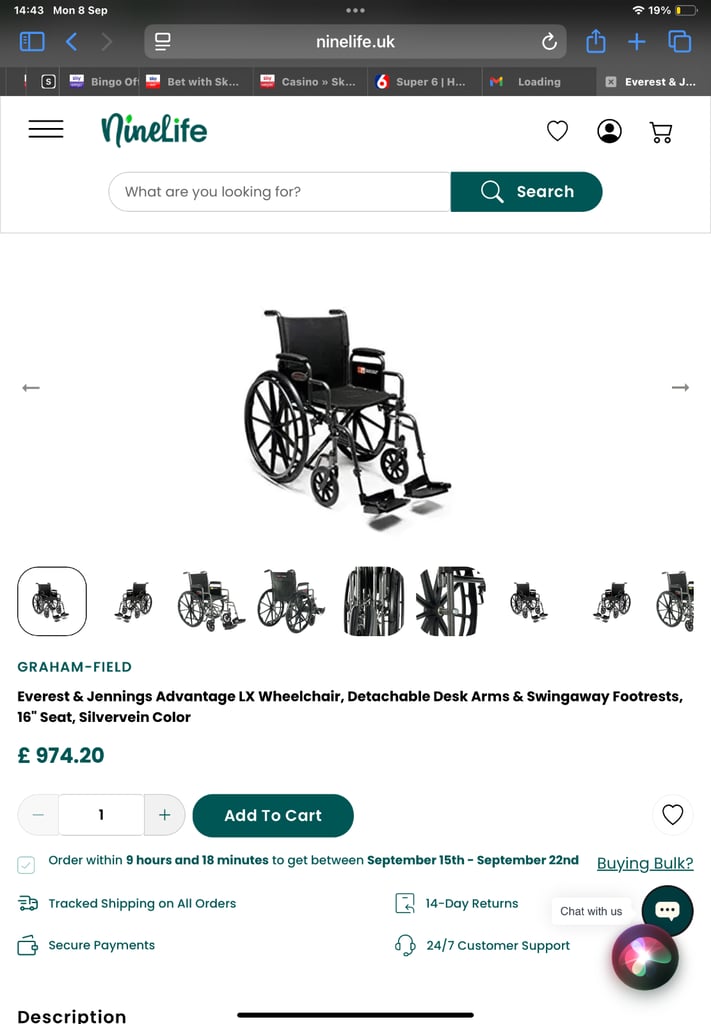Viewport: 711px width, 1024px height.
Task: Open the Buying Bulk? link
Action: click(x=645, y=863)
